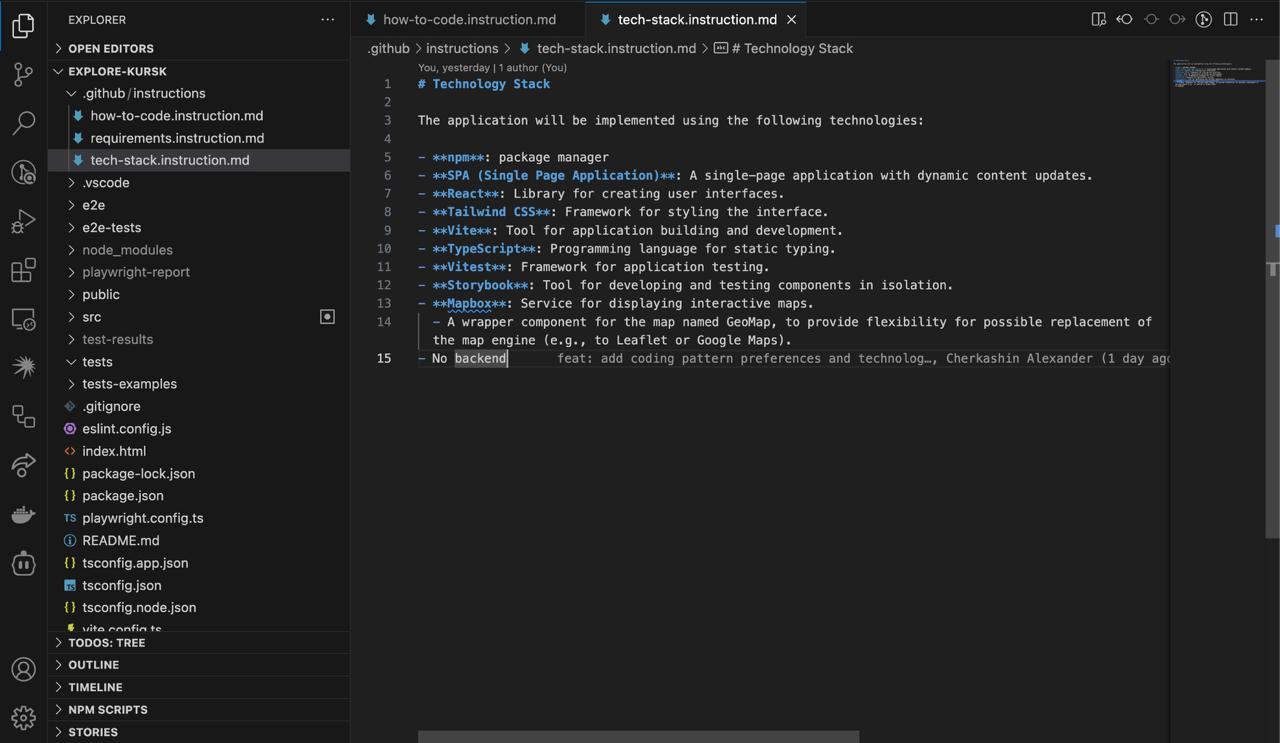The width and height of the screenshot is (1280, 743).
Task: Expand the src folder
Action: click(x=92, y=317)
